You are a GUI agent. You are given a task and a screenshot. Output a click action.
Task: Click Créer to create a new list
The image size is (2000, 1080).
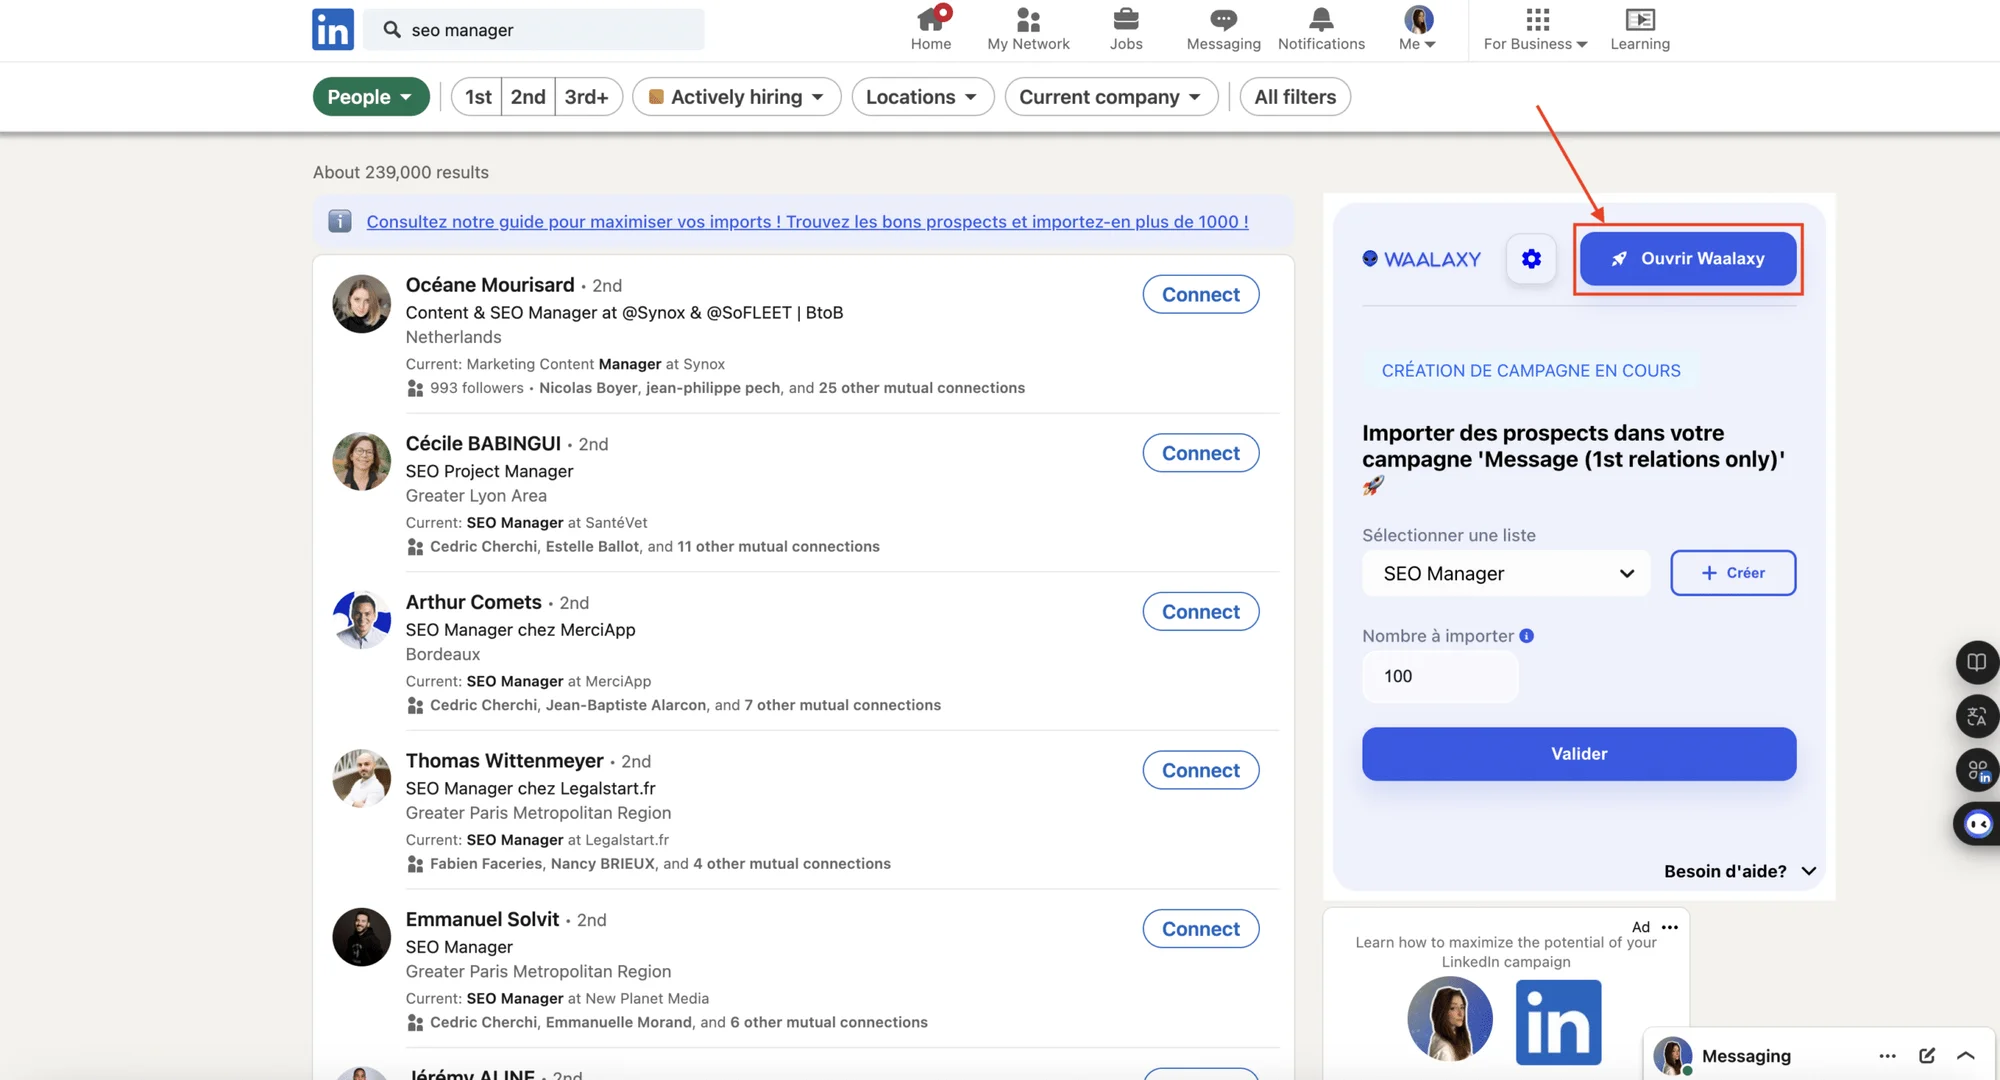pos(1733,573)
